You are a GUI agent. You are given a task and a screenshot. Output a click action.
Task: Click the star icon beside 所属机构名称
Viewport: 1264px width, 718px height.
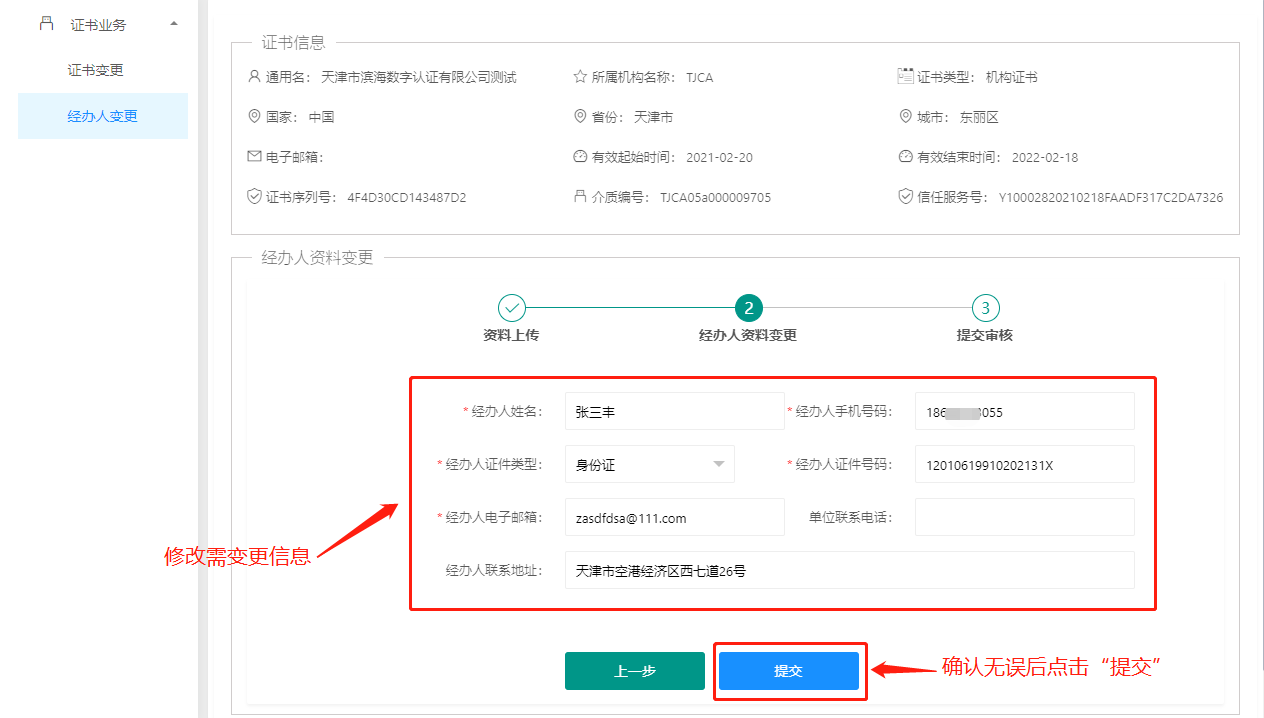[580, 77]
